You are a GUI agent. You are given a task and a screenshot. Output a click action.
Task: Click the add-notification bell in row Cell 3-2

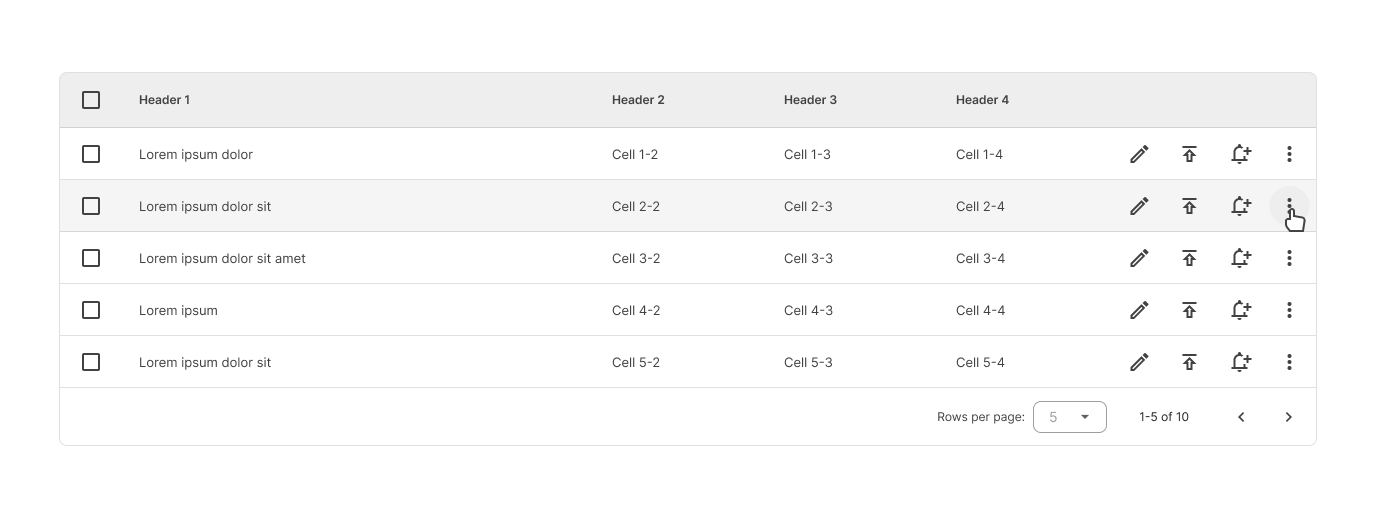1240,258
